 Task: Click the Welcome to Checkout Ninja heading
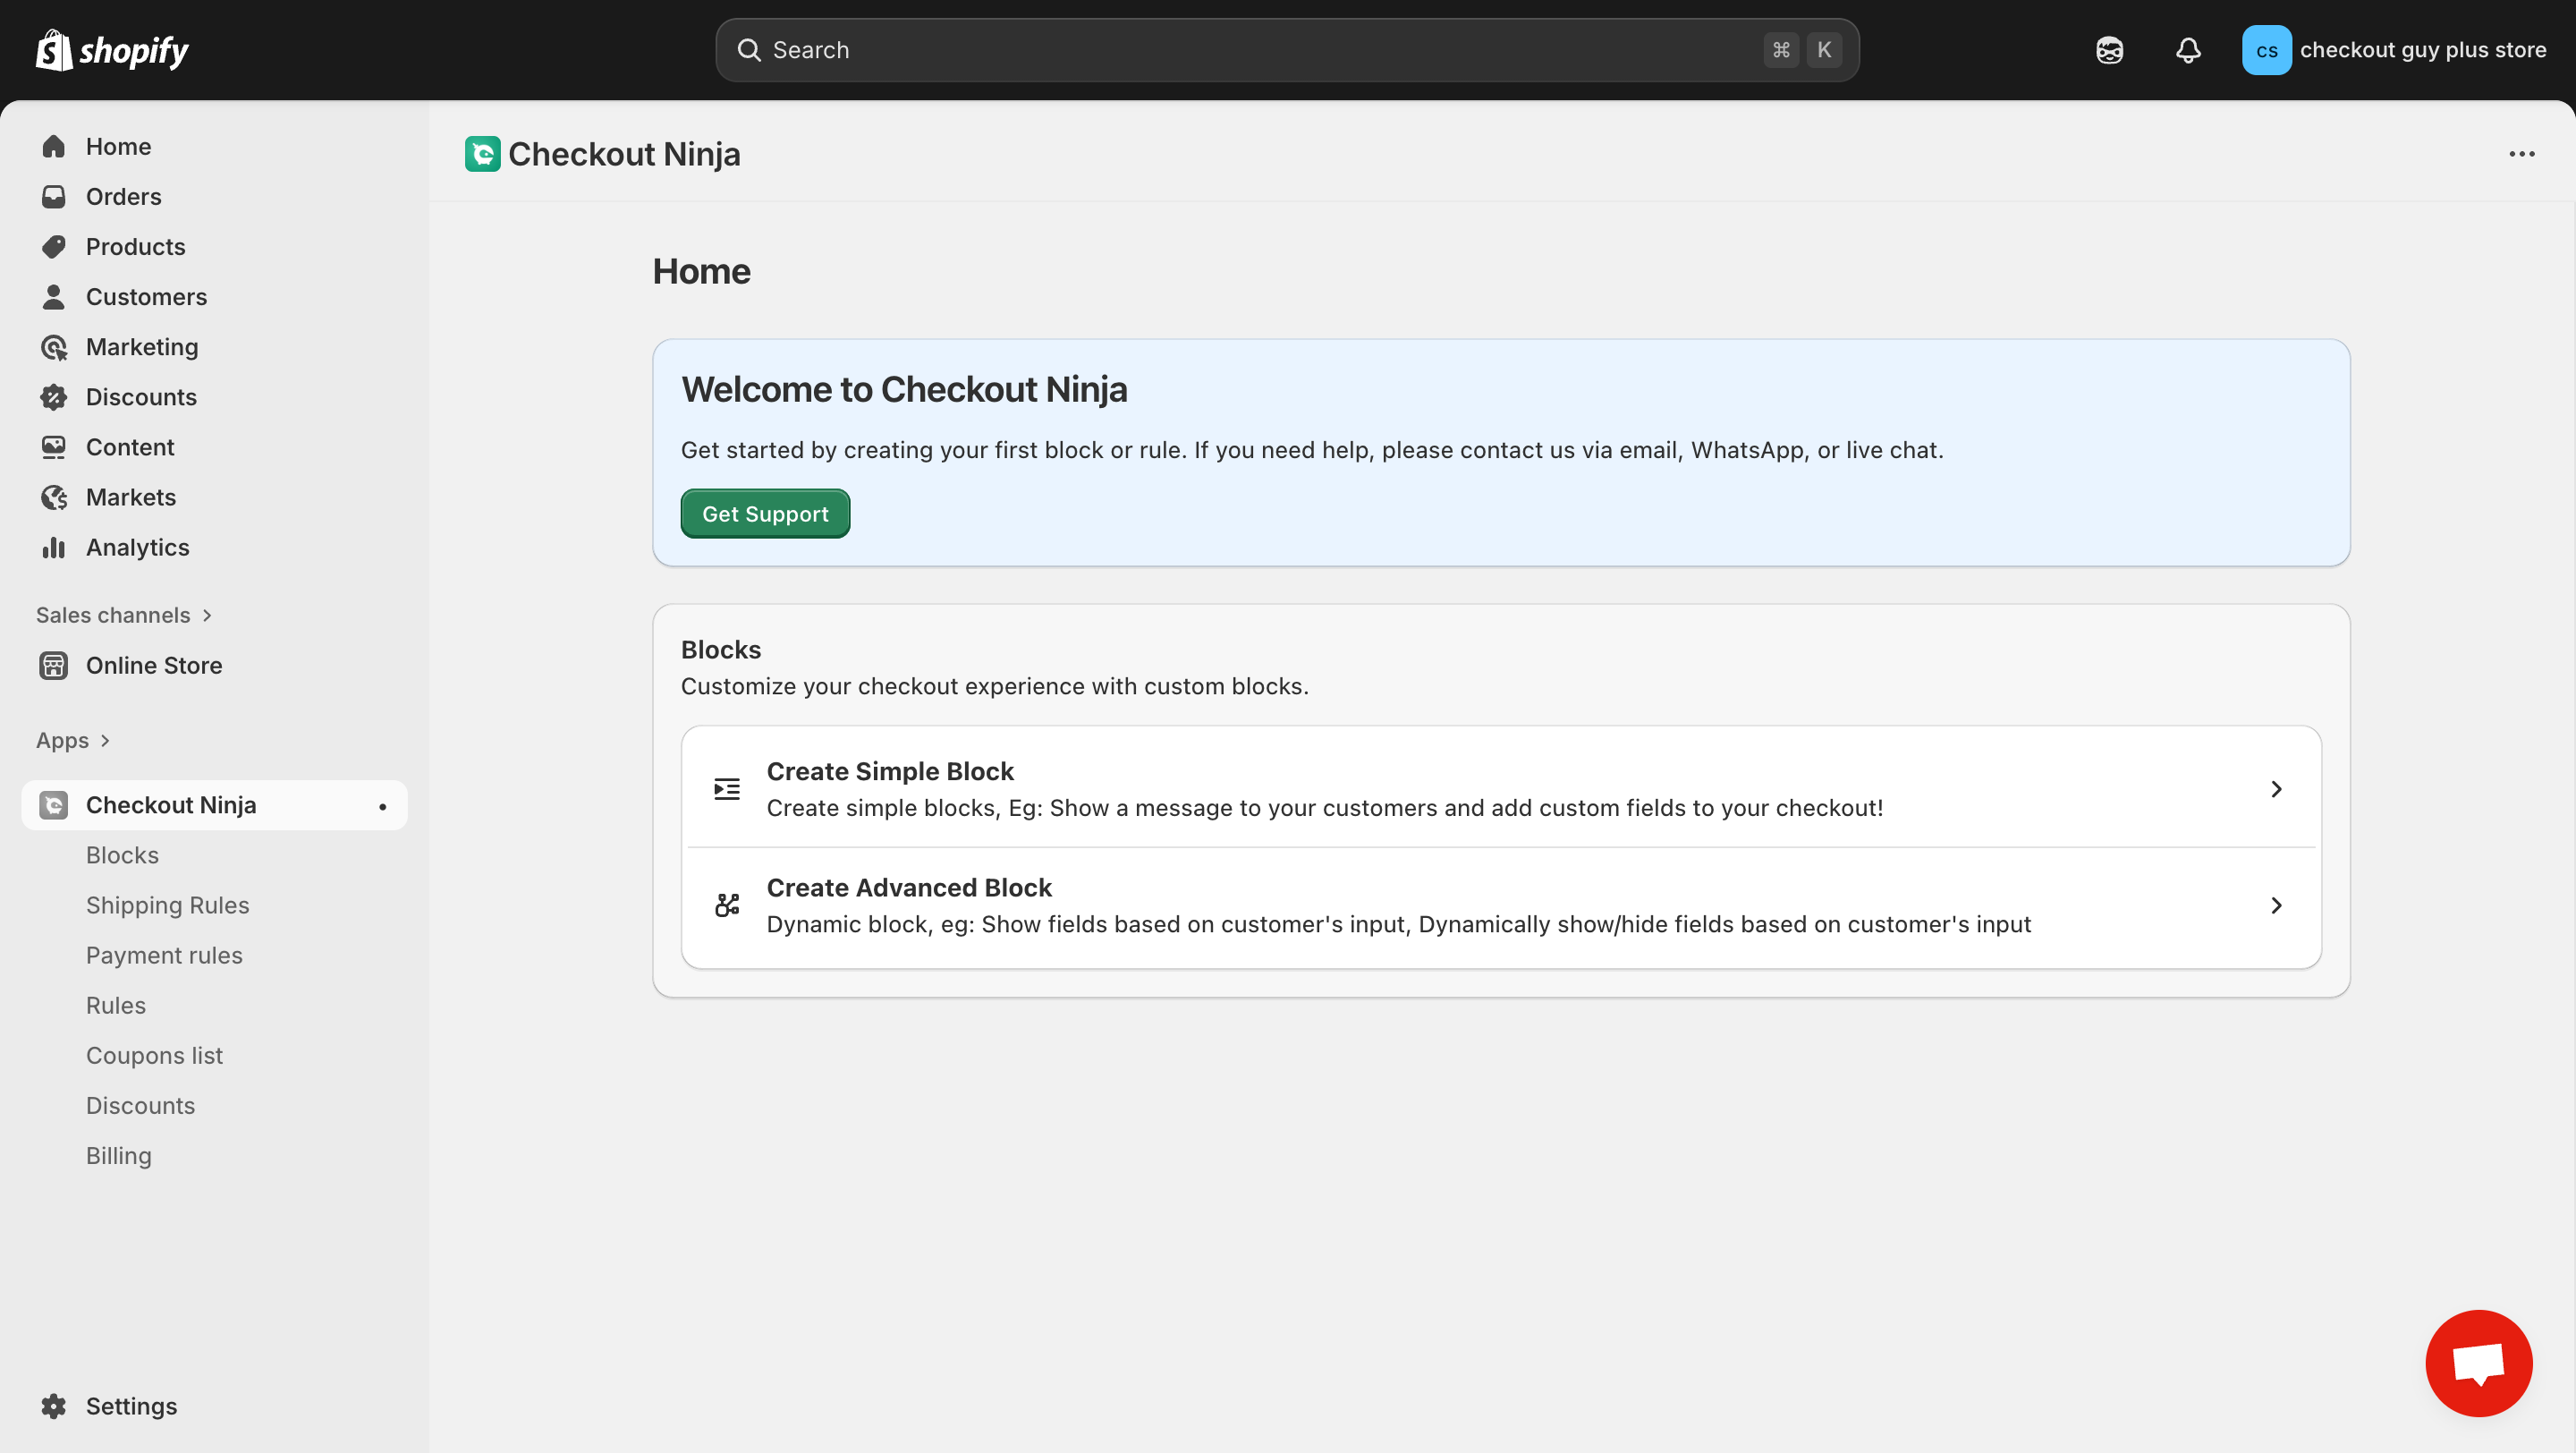click(x=904, y=389)
